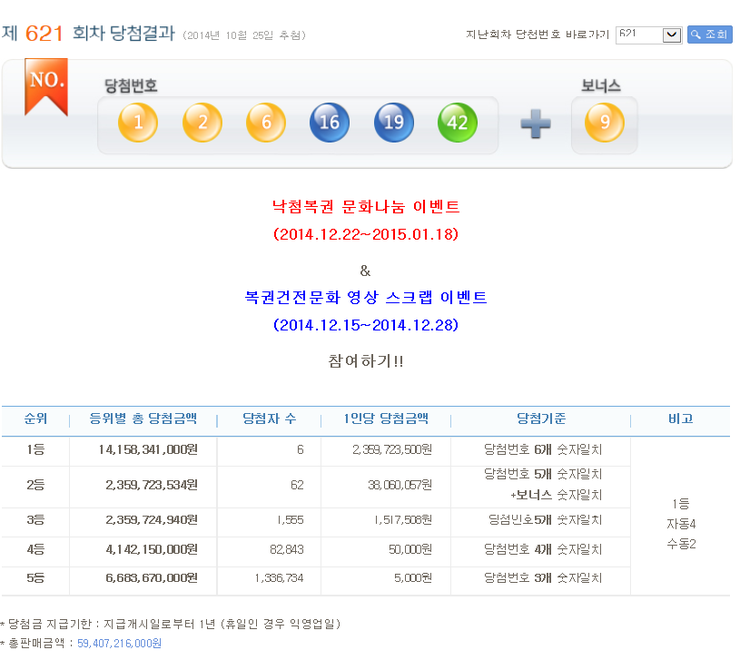Click per-person prize 2,359,723,500원
The height and width of the screenshot is (660, 740).
(x=392, y=449)
